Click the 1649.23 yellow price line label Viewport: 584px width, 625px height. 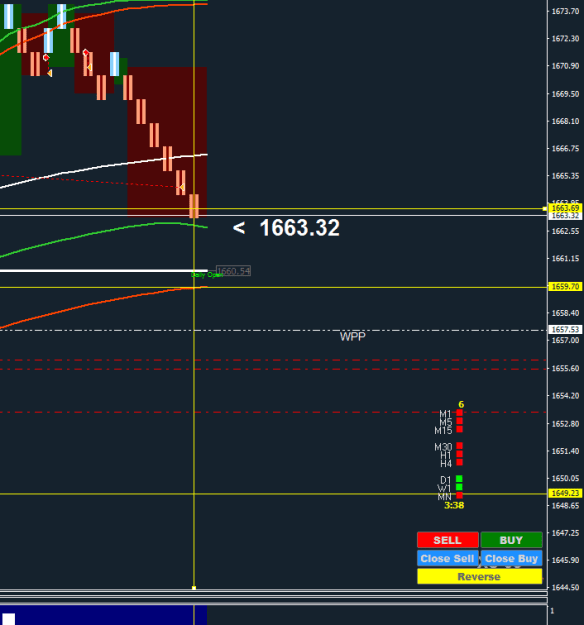point(565,493)
